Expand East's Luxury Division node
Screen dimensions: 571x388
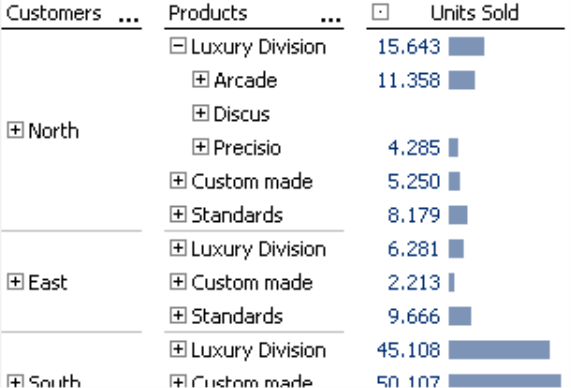[178, 248]
